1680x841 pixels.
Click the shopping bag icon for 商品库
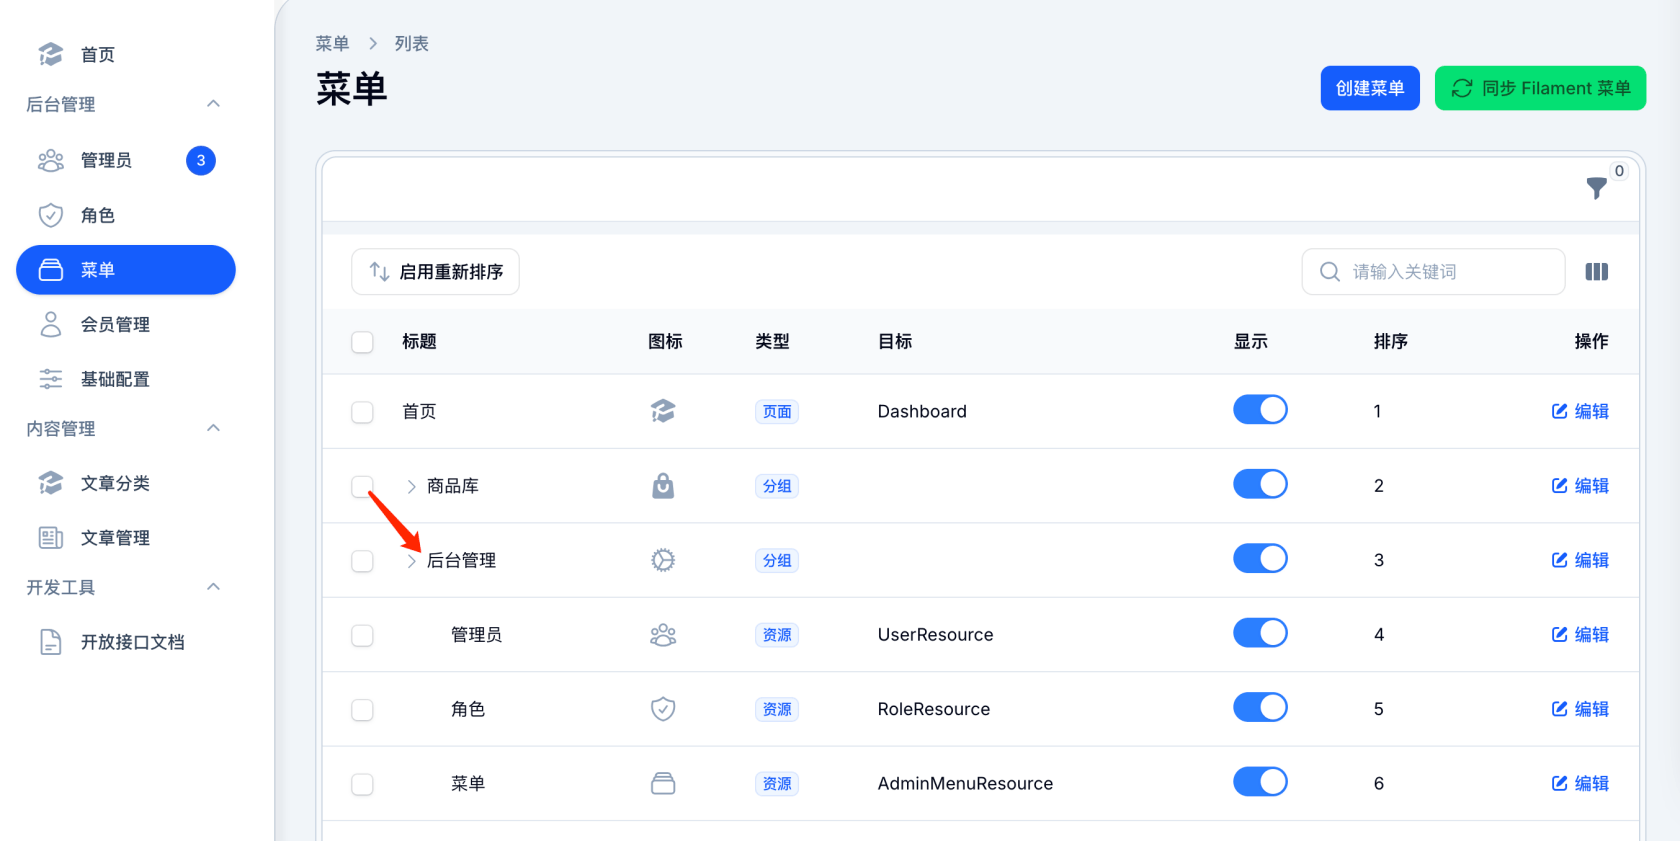[x=663, y=486]
